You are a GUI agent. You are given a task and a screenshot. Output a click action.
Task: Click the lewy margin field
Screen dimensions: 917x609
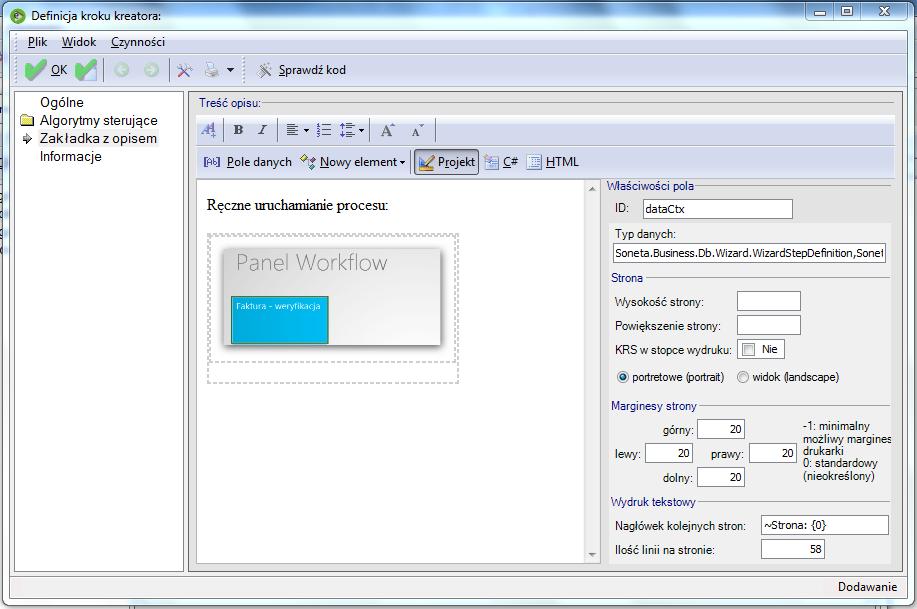pyautogui.click(x=669, y=453)
